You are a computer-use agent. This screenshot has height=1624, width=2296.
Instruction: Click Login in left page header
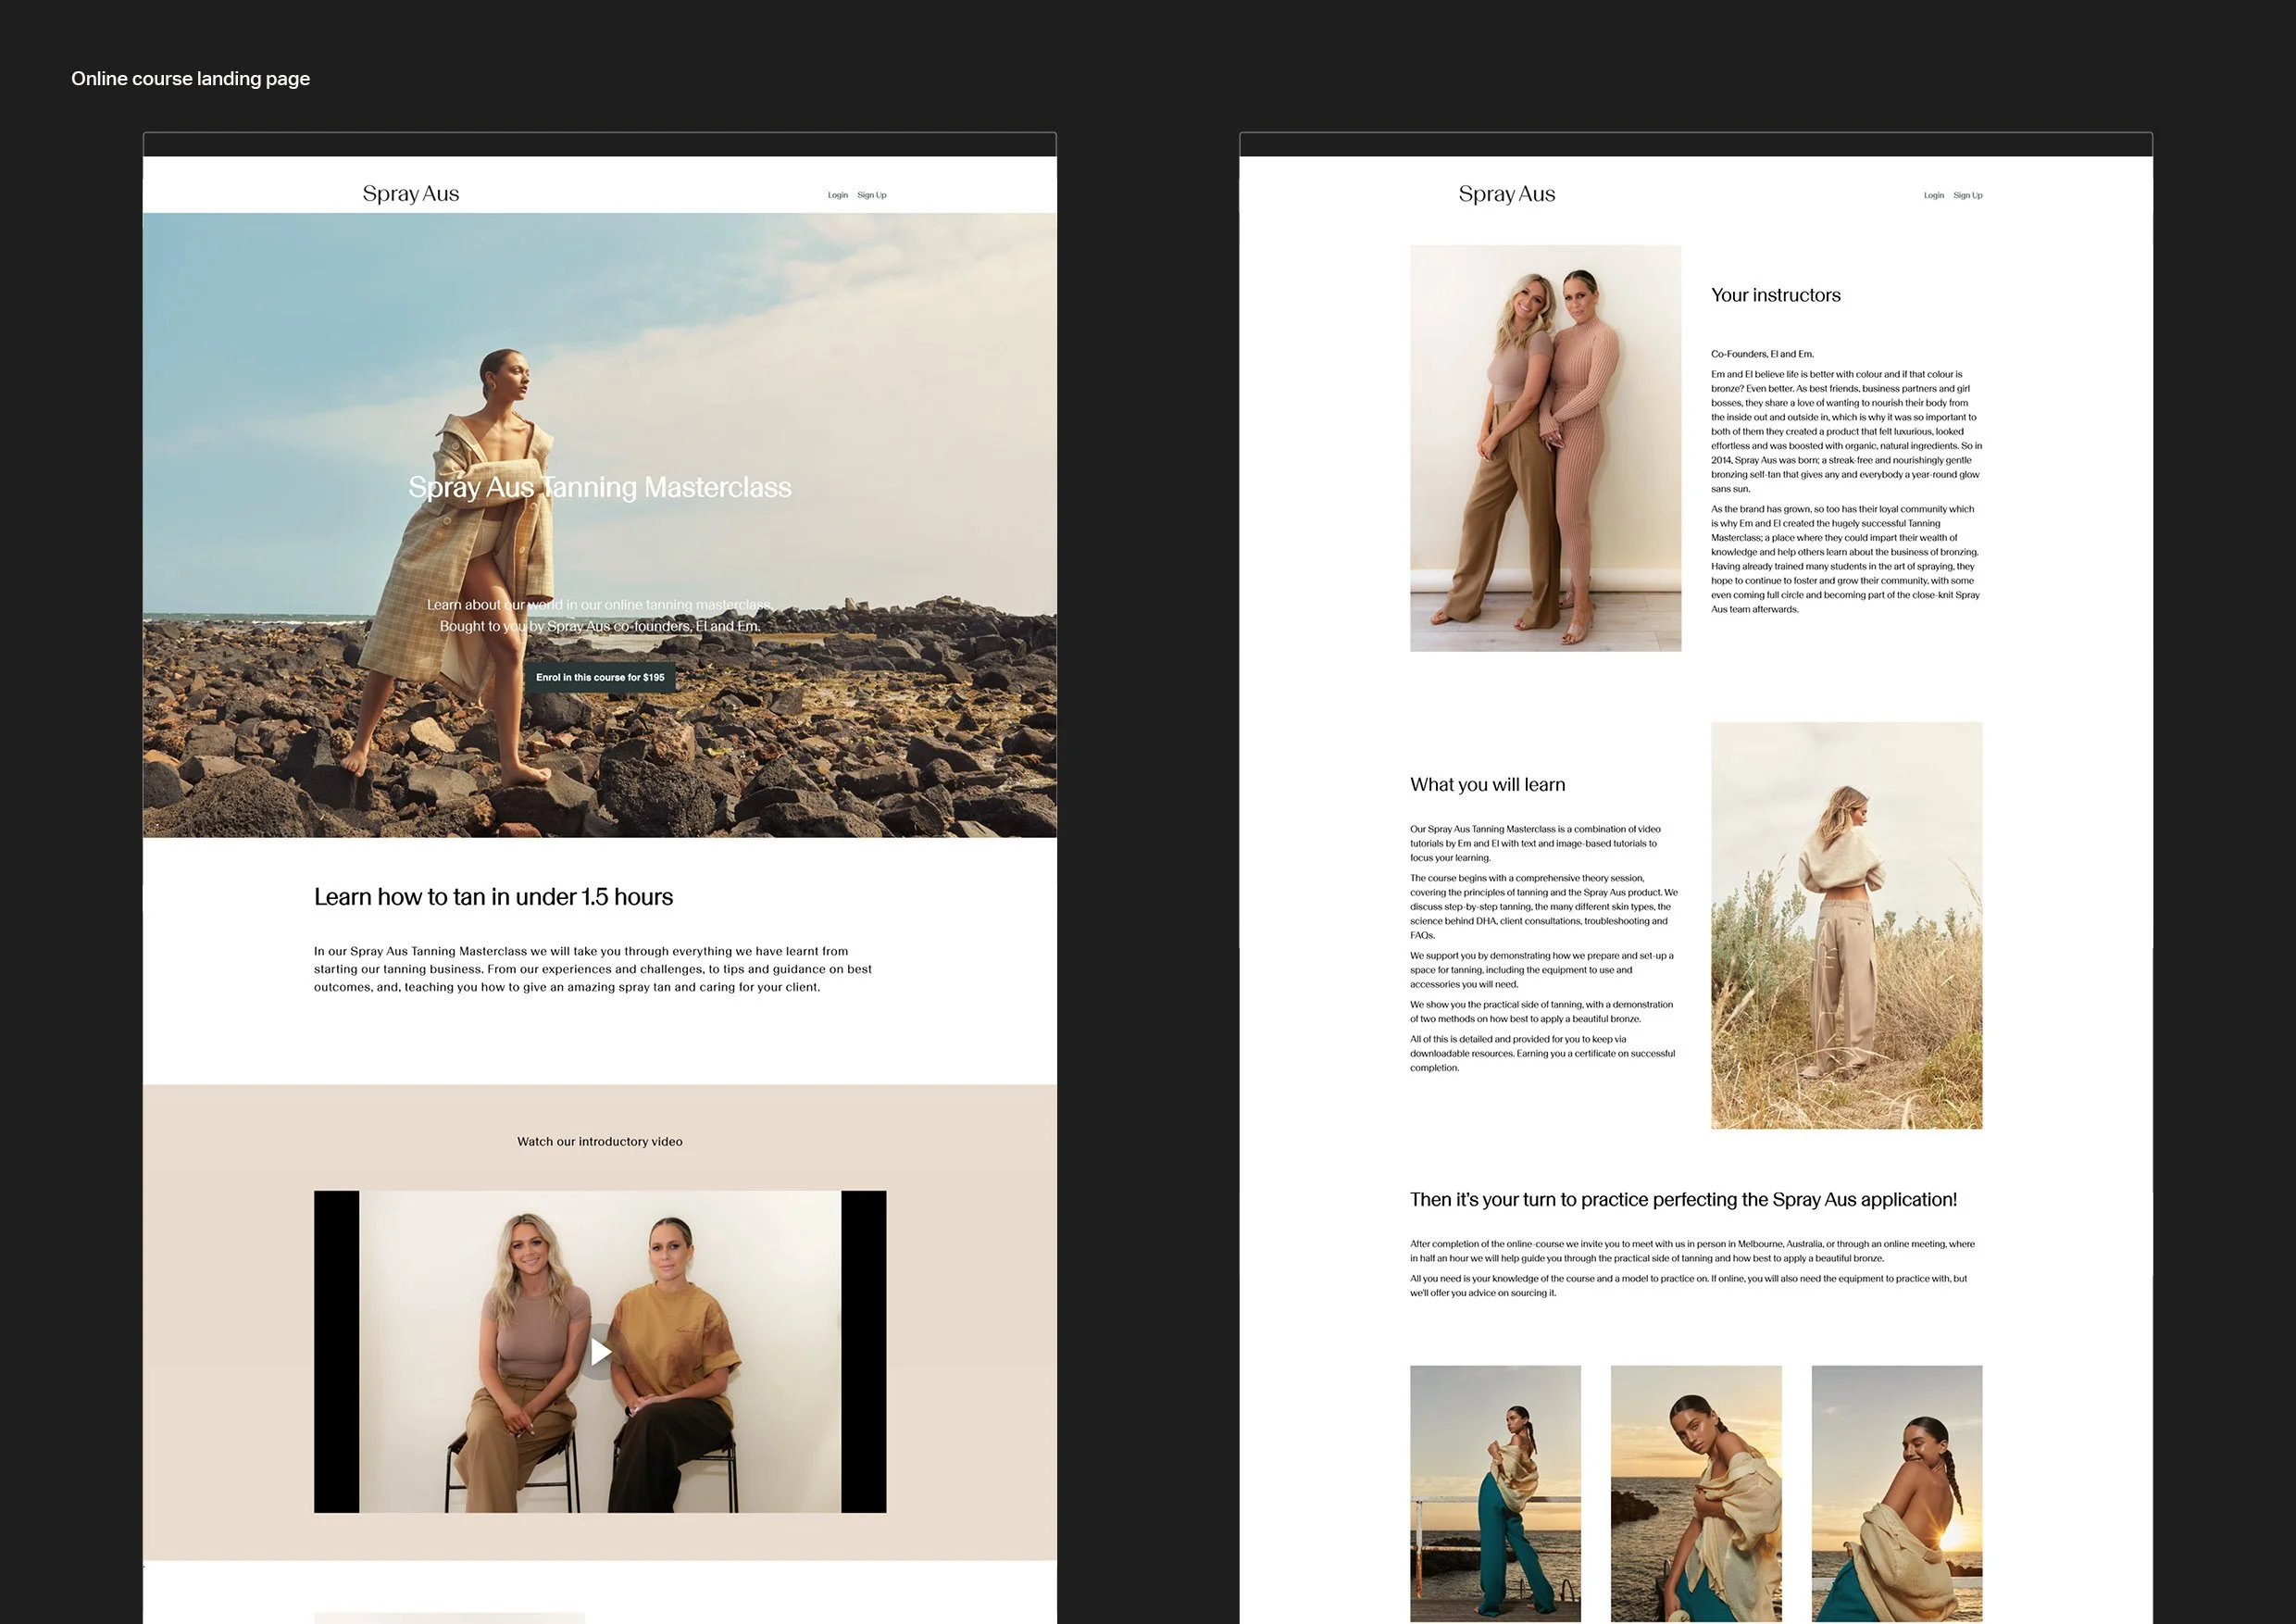[837, 195]
